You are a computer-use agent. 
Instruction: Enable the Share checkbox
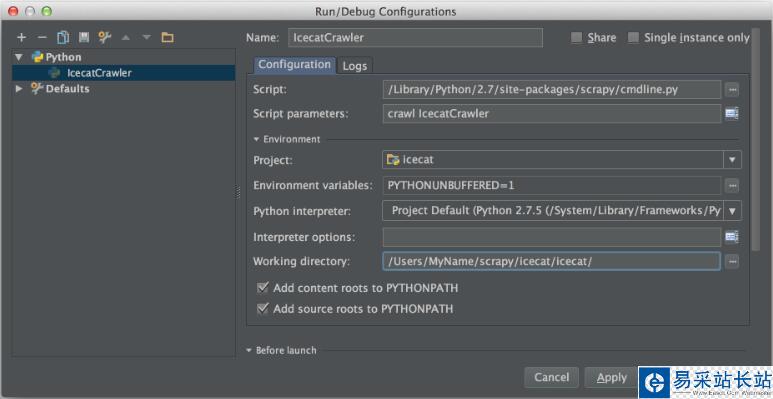pyautogui.click(x=576, y=38)
